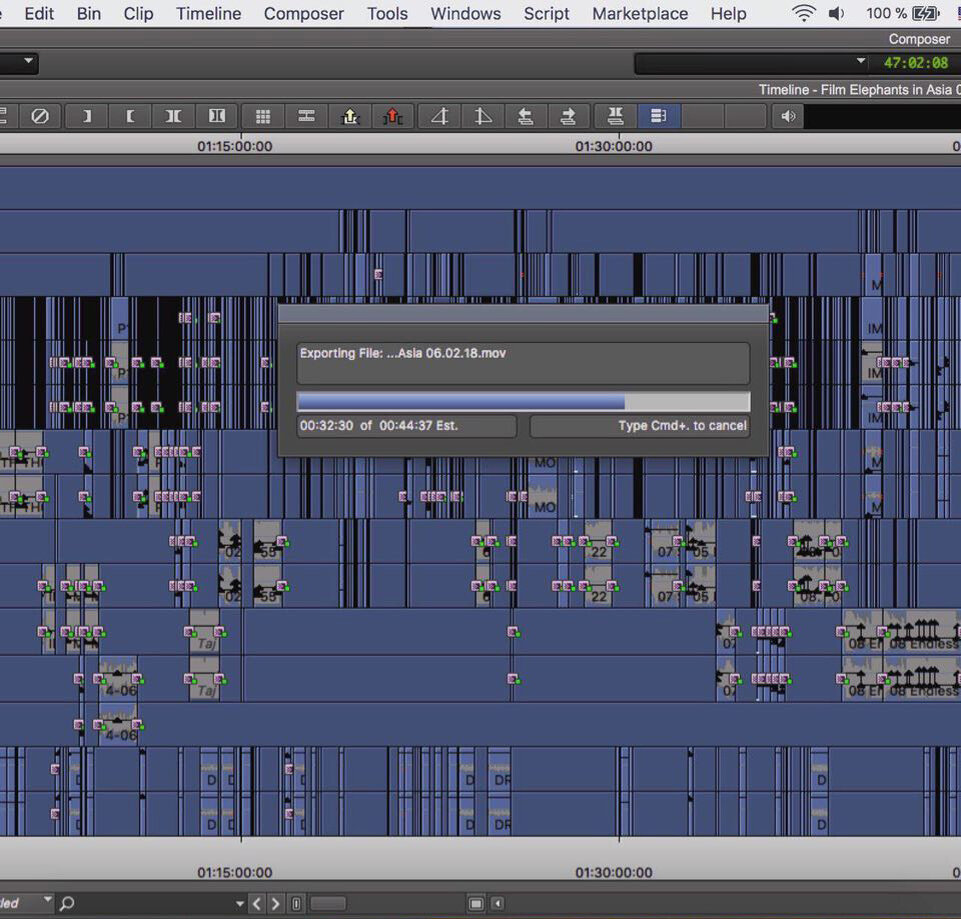Click the frame view icon in bottom bar

[x=476, y=903]
